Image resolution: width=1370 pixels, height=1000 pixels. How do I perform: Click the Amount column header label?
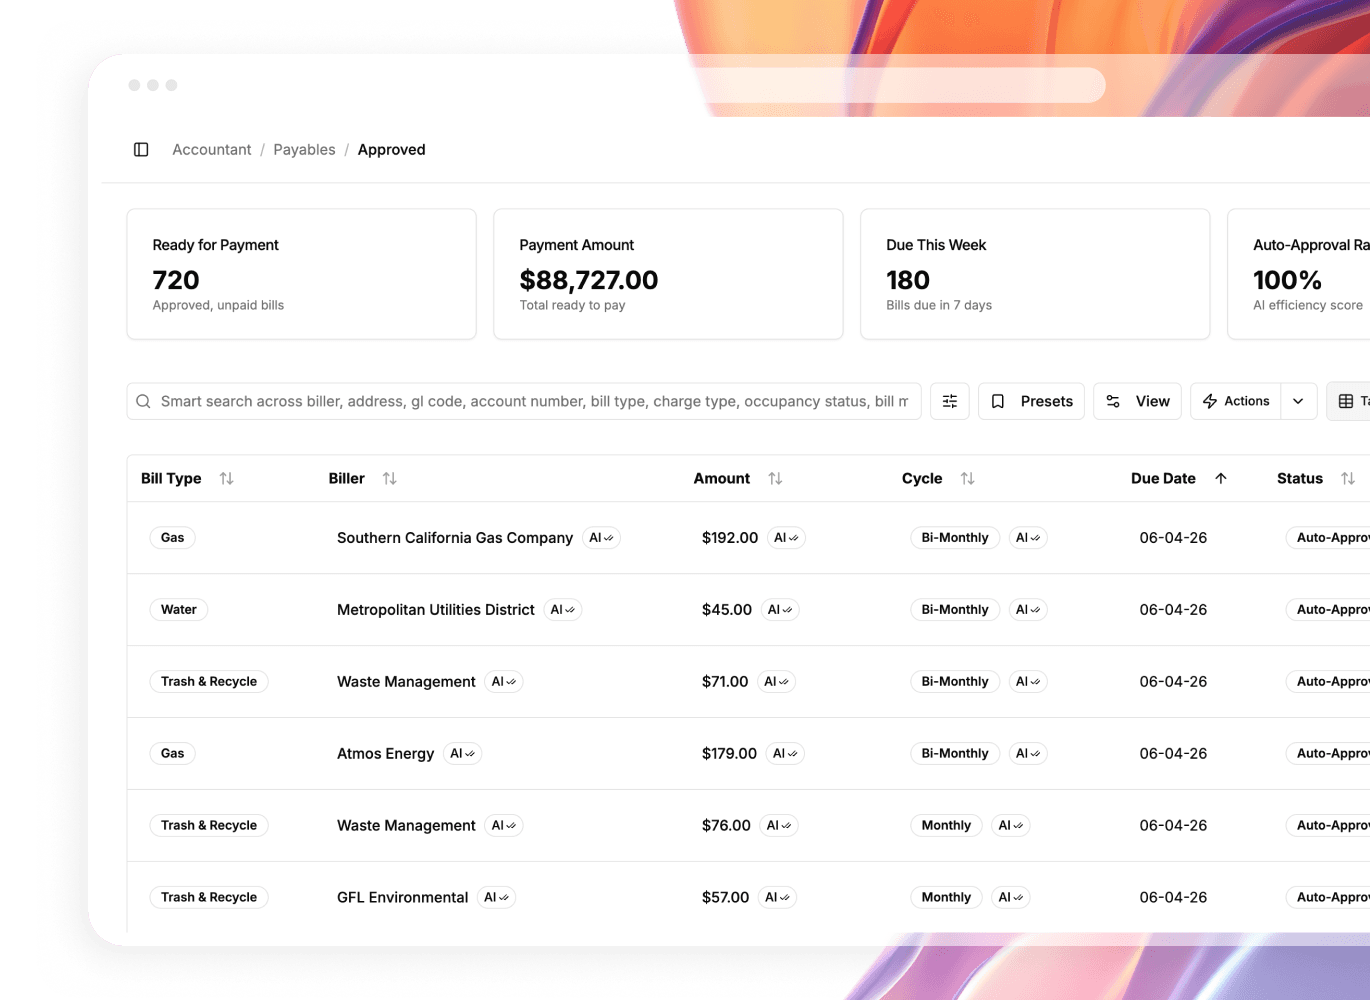point(722,479)
